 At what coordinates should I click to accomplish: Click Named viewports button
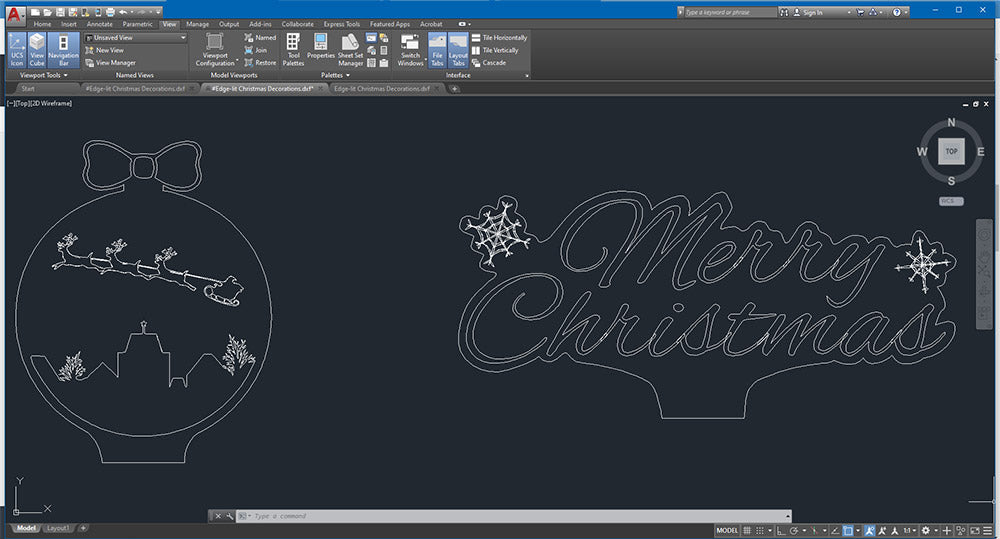tap(260, 38)
